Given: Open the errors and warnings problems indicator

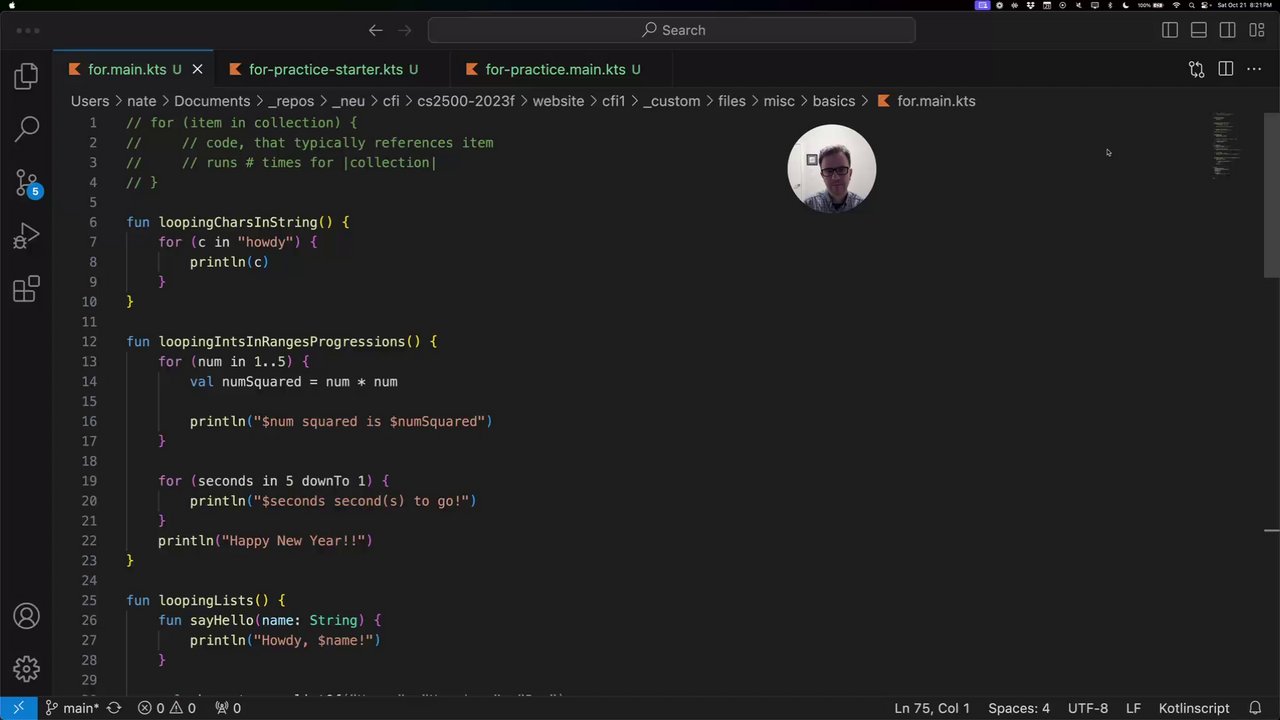Looking at the screenshot, I should pos(167,708).
